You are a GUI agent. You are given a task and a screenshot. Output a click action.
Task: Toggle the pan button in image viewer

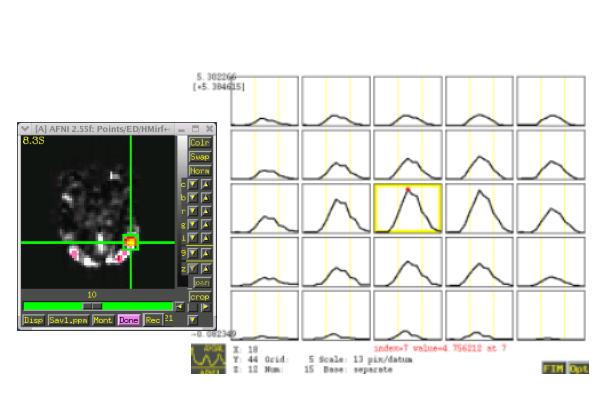[x=202, y=283]
